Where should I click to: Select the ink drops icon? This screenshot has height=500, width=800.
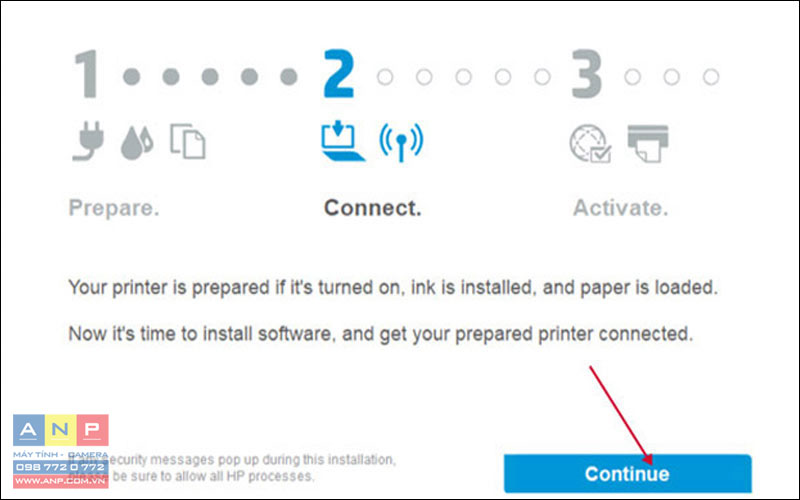pyautogui.click(x=137, y=142)
